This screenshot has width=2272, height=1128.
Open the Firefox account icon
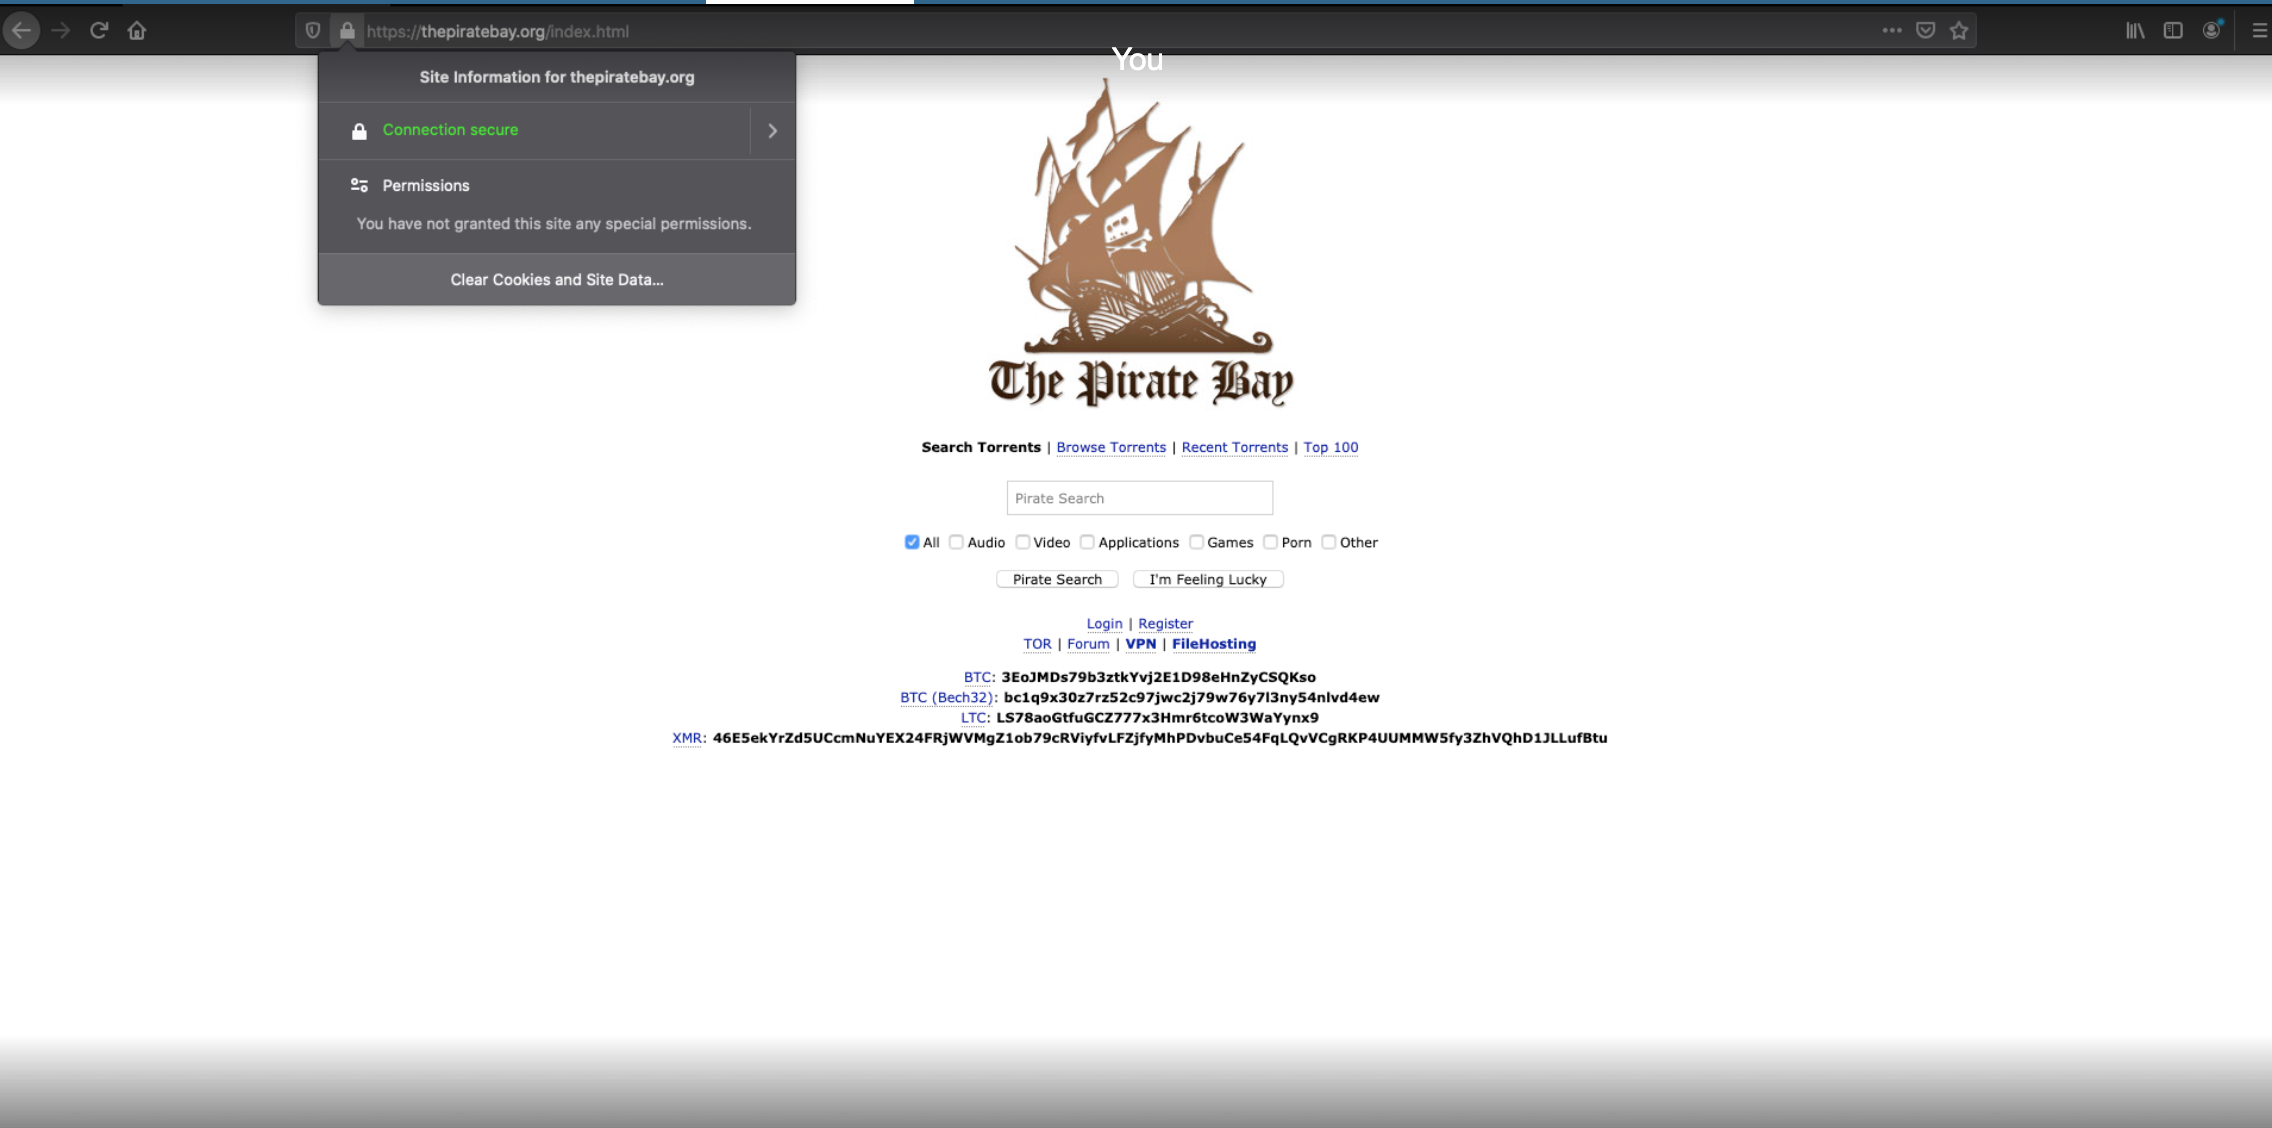tap(2210, 30)
